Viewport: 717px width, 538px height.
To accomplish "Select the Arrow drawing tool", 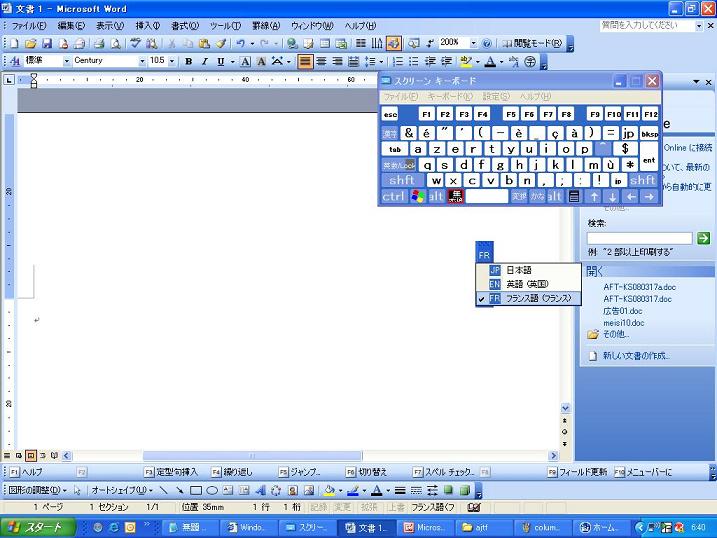I will (179, 490).
